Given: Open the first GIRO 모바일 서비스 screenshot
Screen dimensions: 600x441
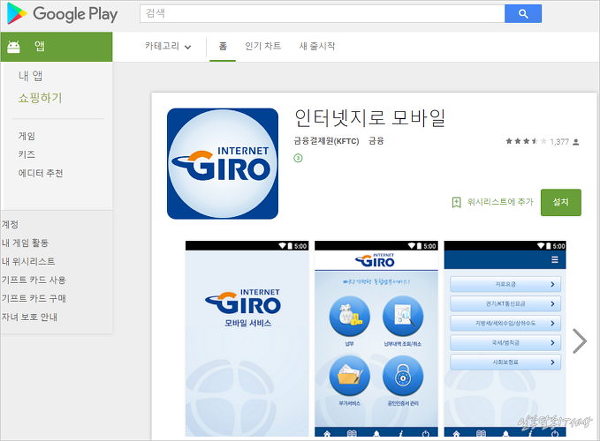Looking at the screenshot, I should point(246,340).
